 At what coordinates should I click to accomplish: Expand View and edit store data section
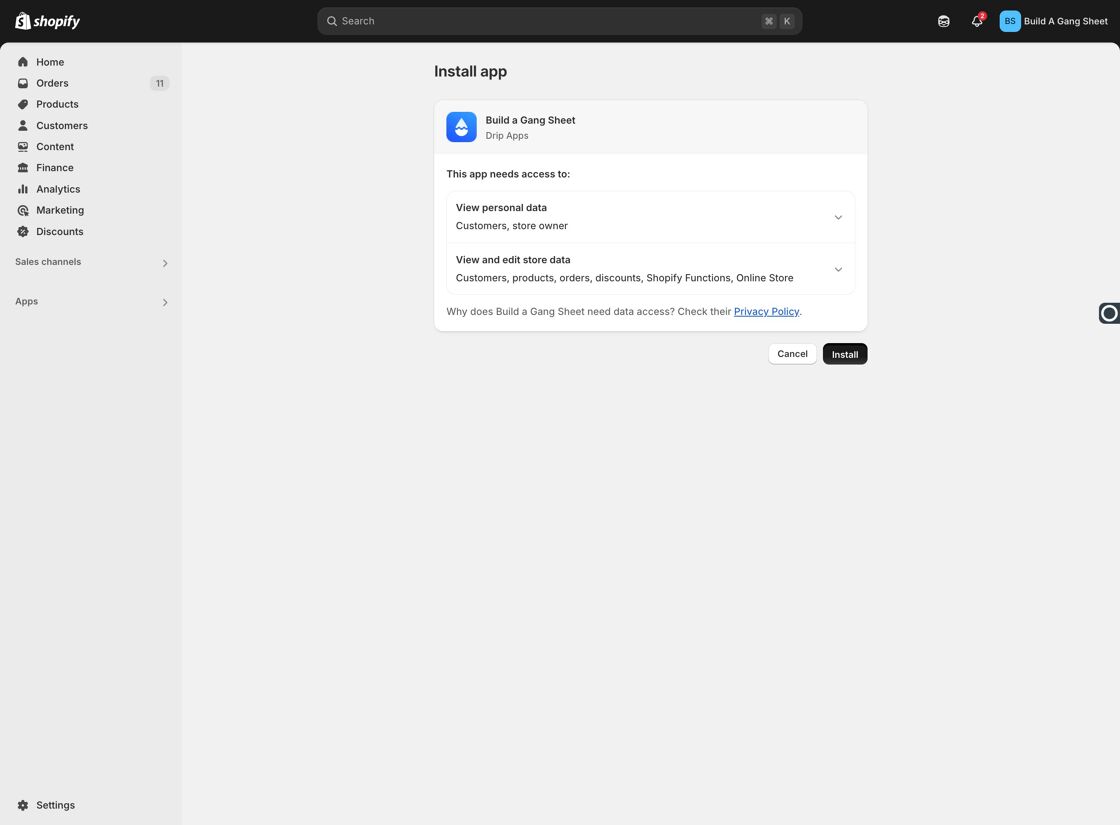tap(650, 269)
